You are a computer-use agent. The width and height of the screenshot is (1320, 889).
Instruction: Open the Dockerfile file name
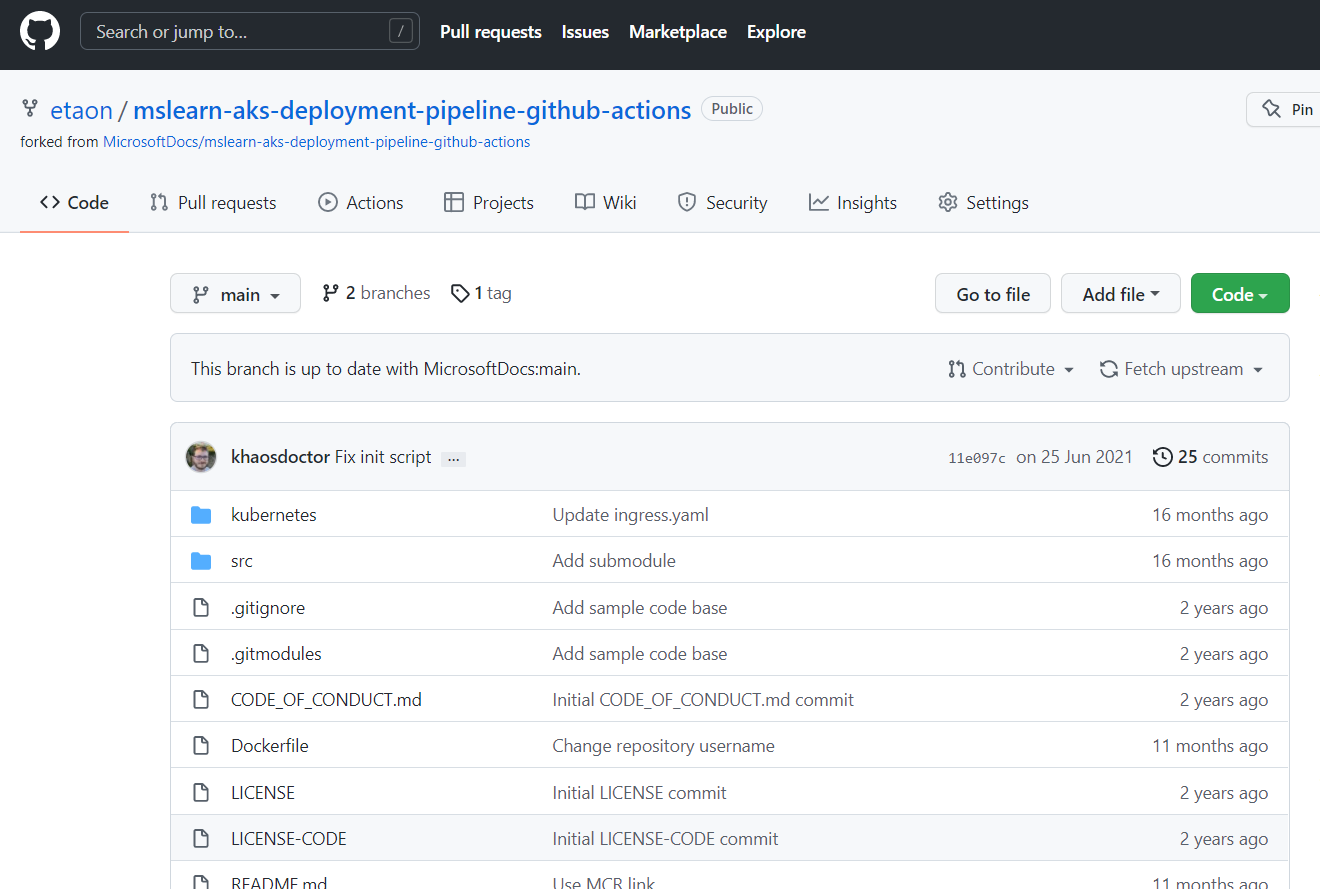[x=270, y=746]
